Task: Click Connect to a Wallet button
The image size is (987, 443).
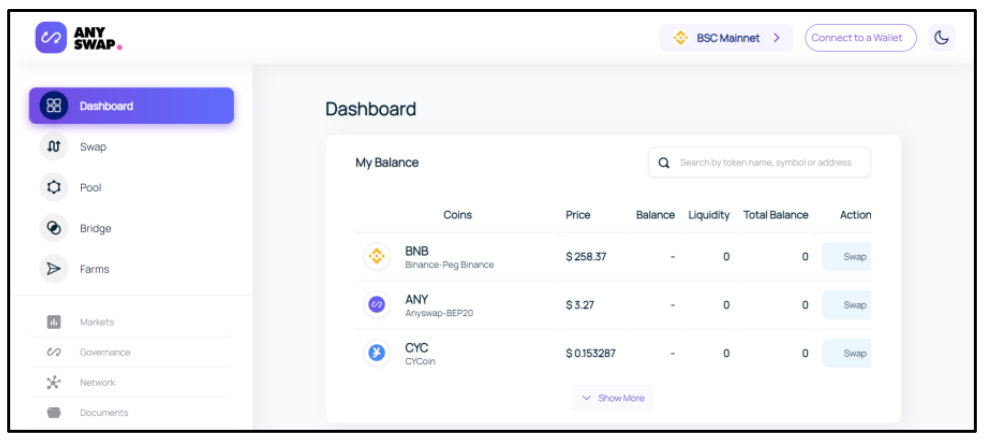Action: [x=860, y=38]
